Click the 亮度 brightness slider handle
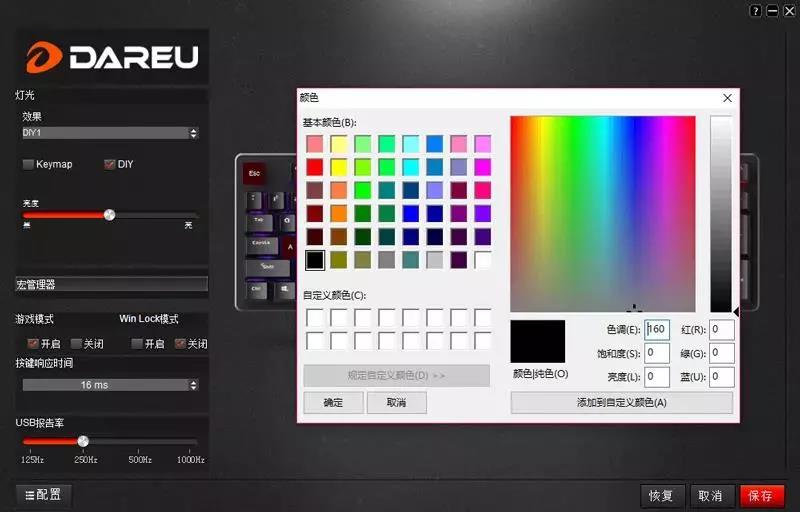The height and width of the screenshot is (512, 800). pyautogui.click(x=109, y=215)
